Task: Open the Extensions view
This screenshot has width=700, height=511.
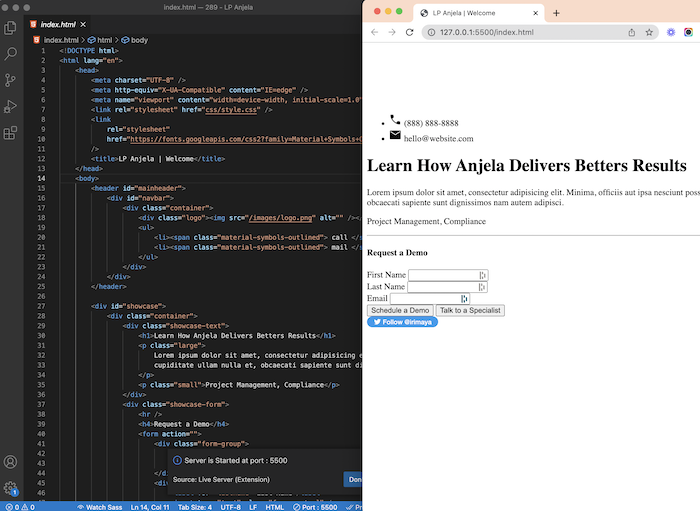Action: pyautogui.click(x=10, y=133)
